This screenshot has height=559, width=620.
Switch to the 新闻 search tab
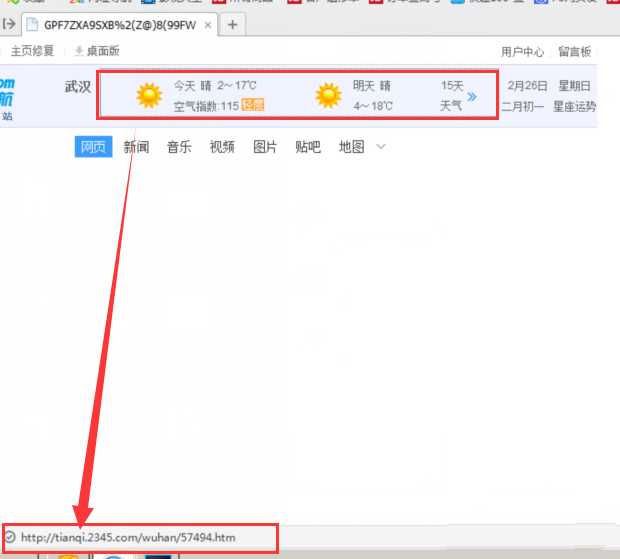(x=136, y=147)
